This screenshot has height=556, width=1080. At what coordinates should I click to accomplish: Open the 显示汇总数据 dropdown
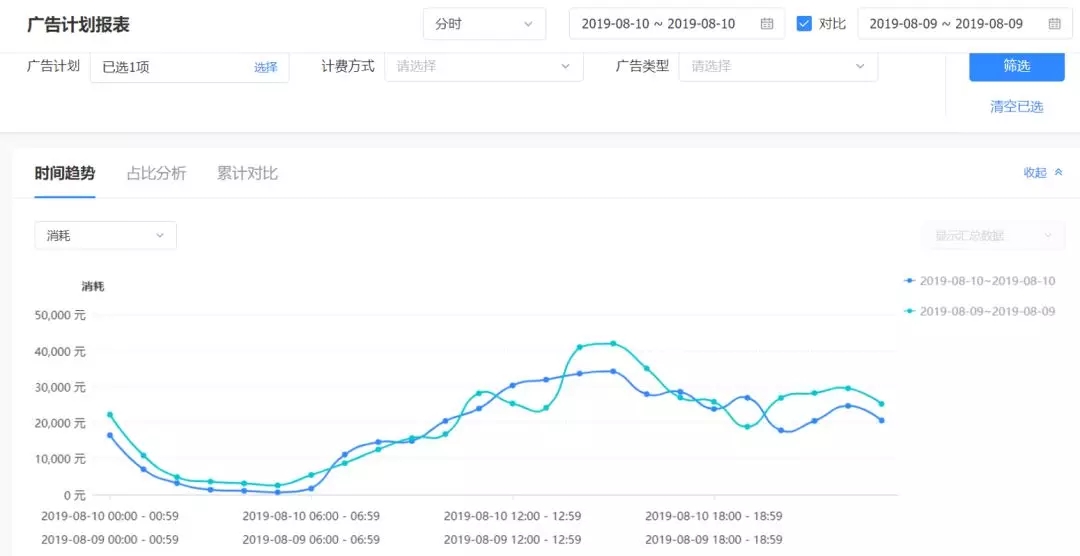(x=994, y=236)
